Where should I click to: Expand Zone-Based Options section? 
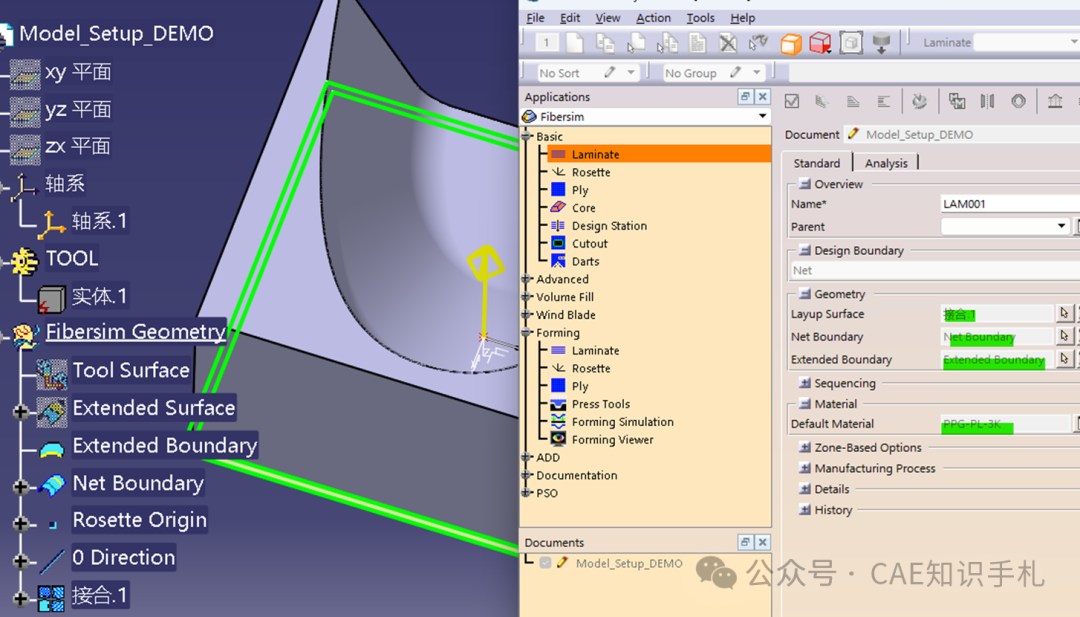coord(804,447)
